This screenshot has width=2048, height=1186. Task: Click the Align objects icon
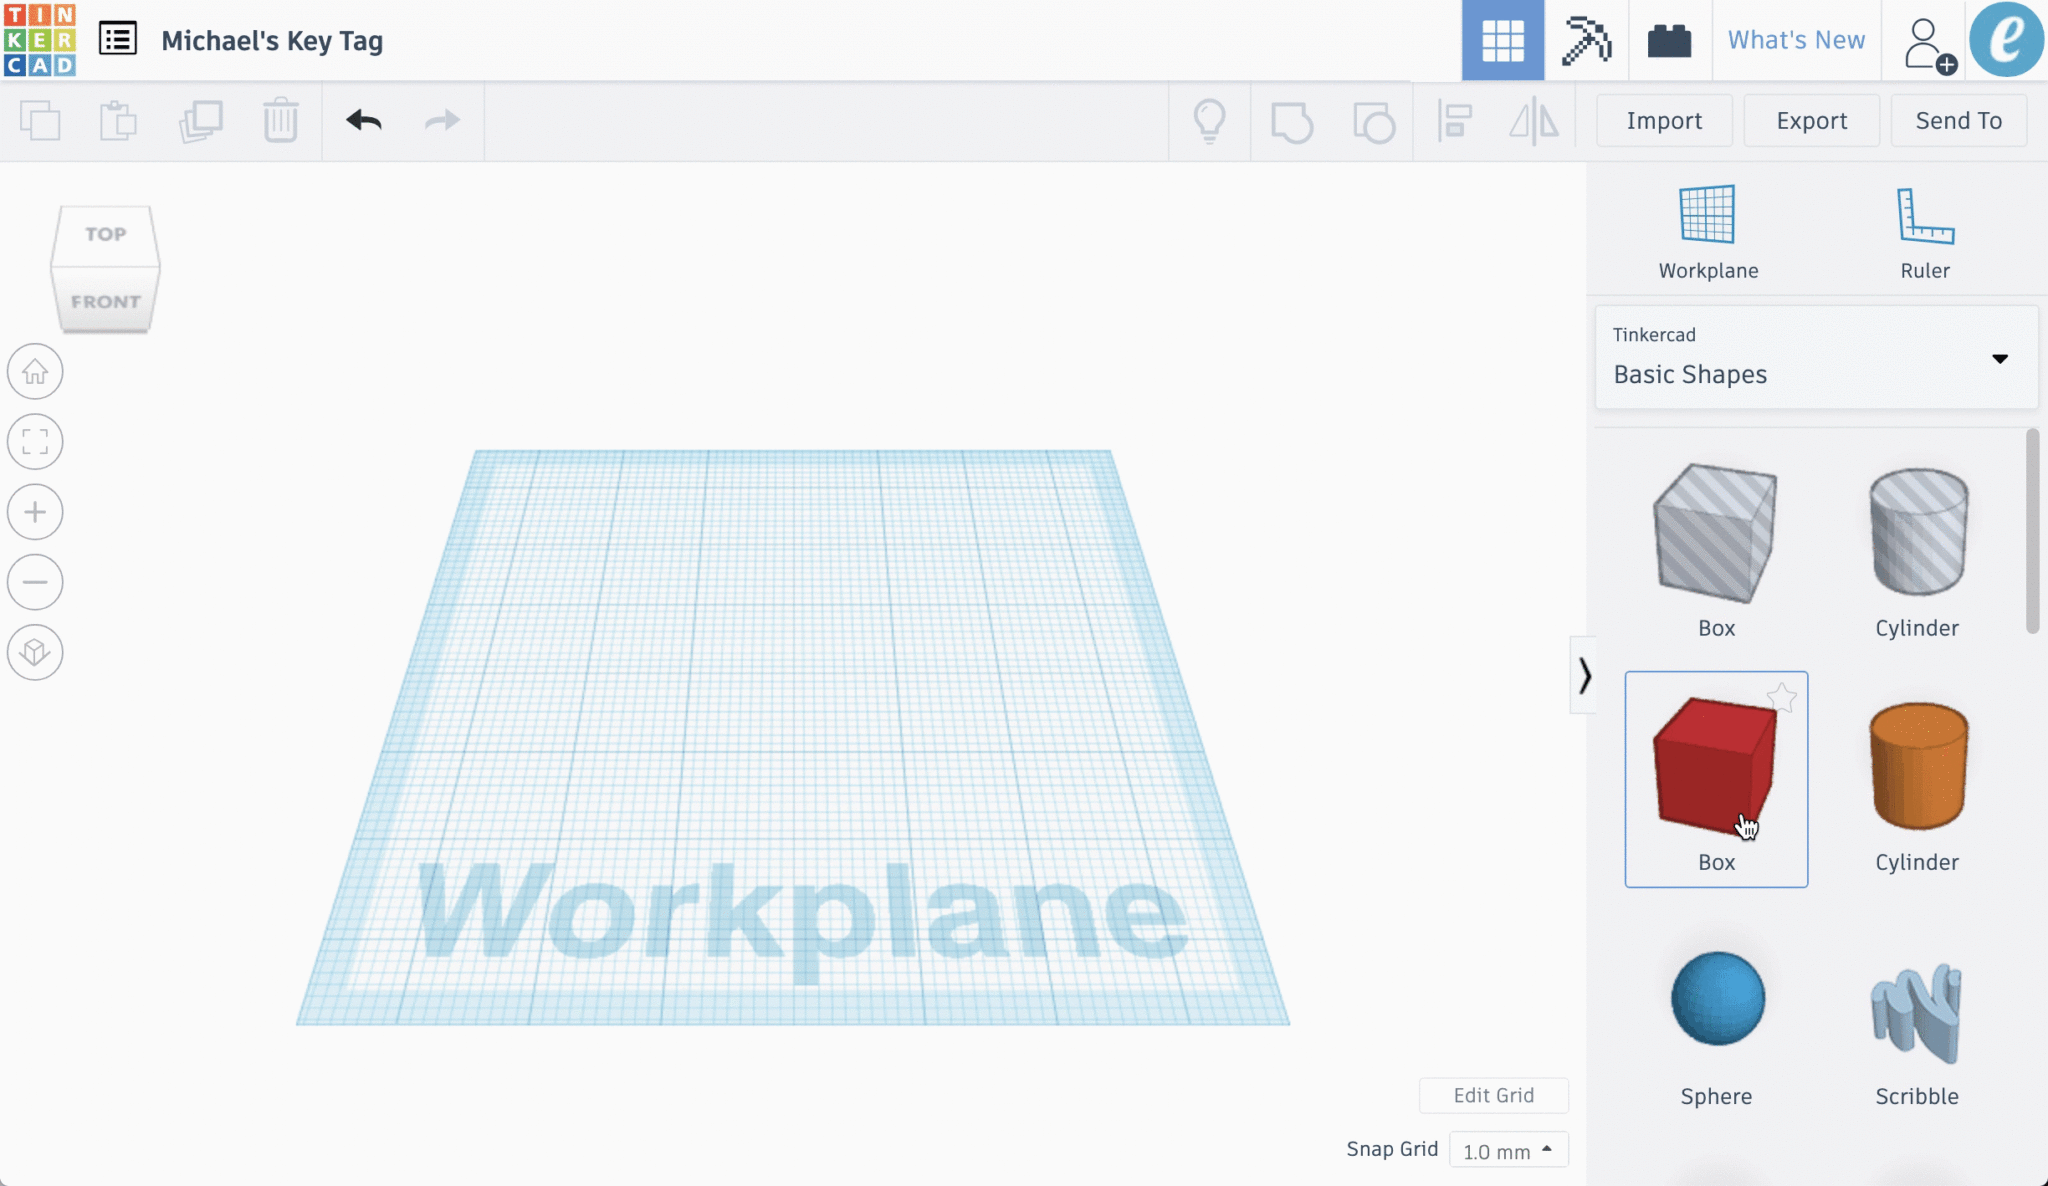pyautogui.click(x=1454, y=120)
